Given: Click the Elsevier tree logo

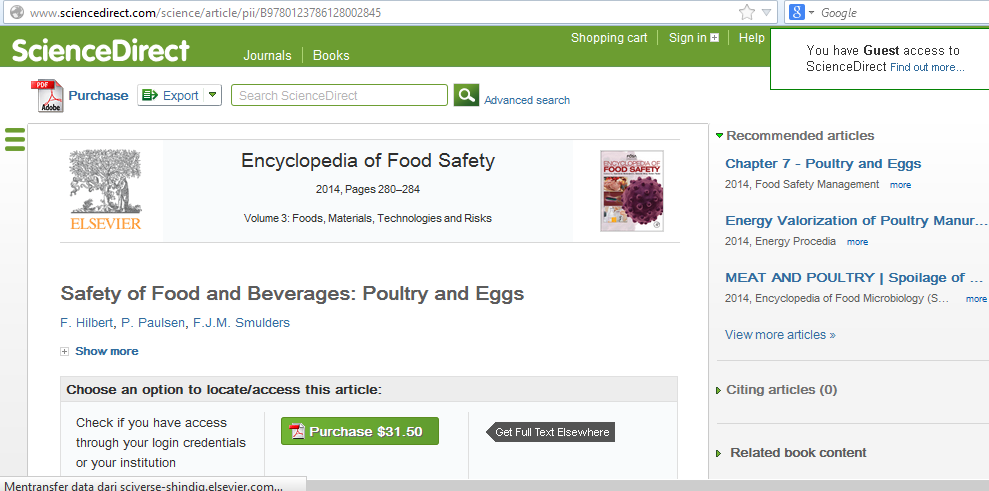Looking at the screenshot, I should click(x=105, y=190).
